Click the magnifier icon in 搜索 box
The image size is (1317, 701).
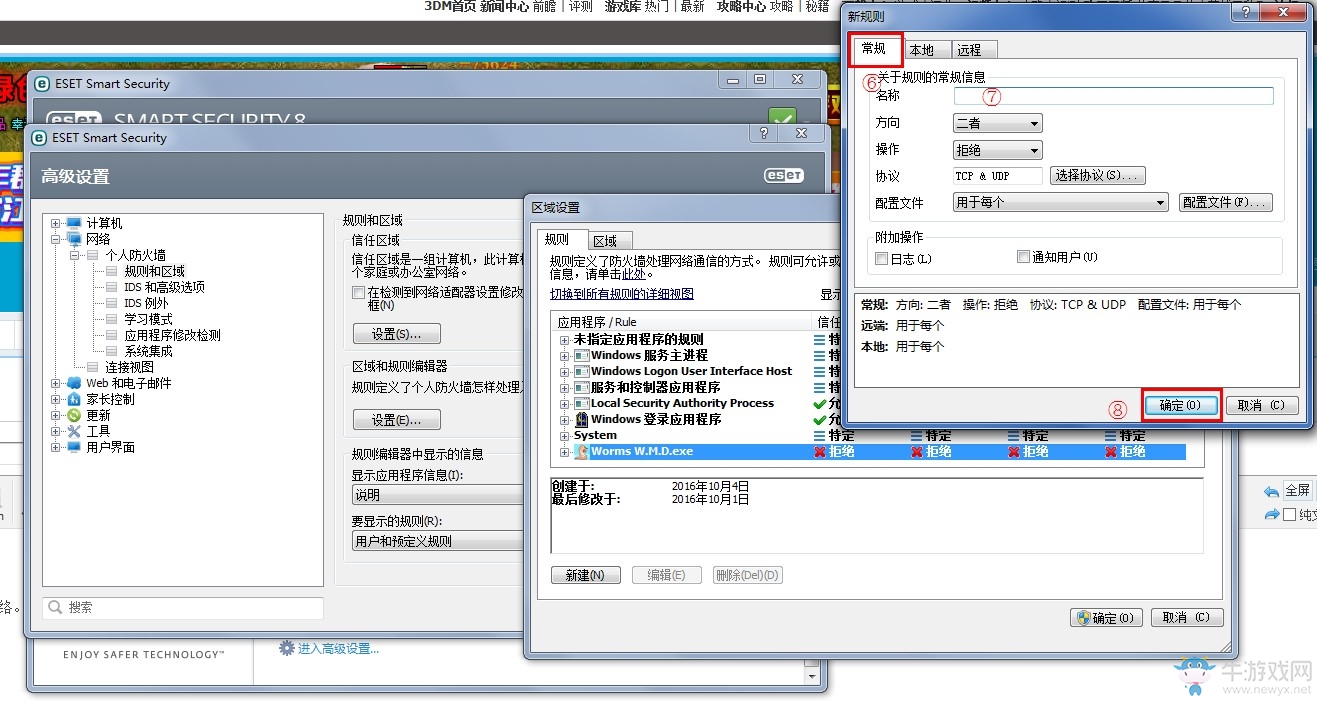pos(55,607)
